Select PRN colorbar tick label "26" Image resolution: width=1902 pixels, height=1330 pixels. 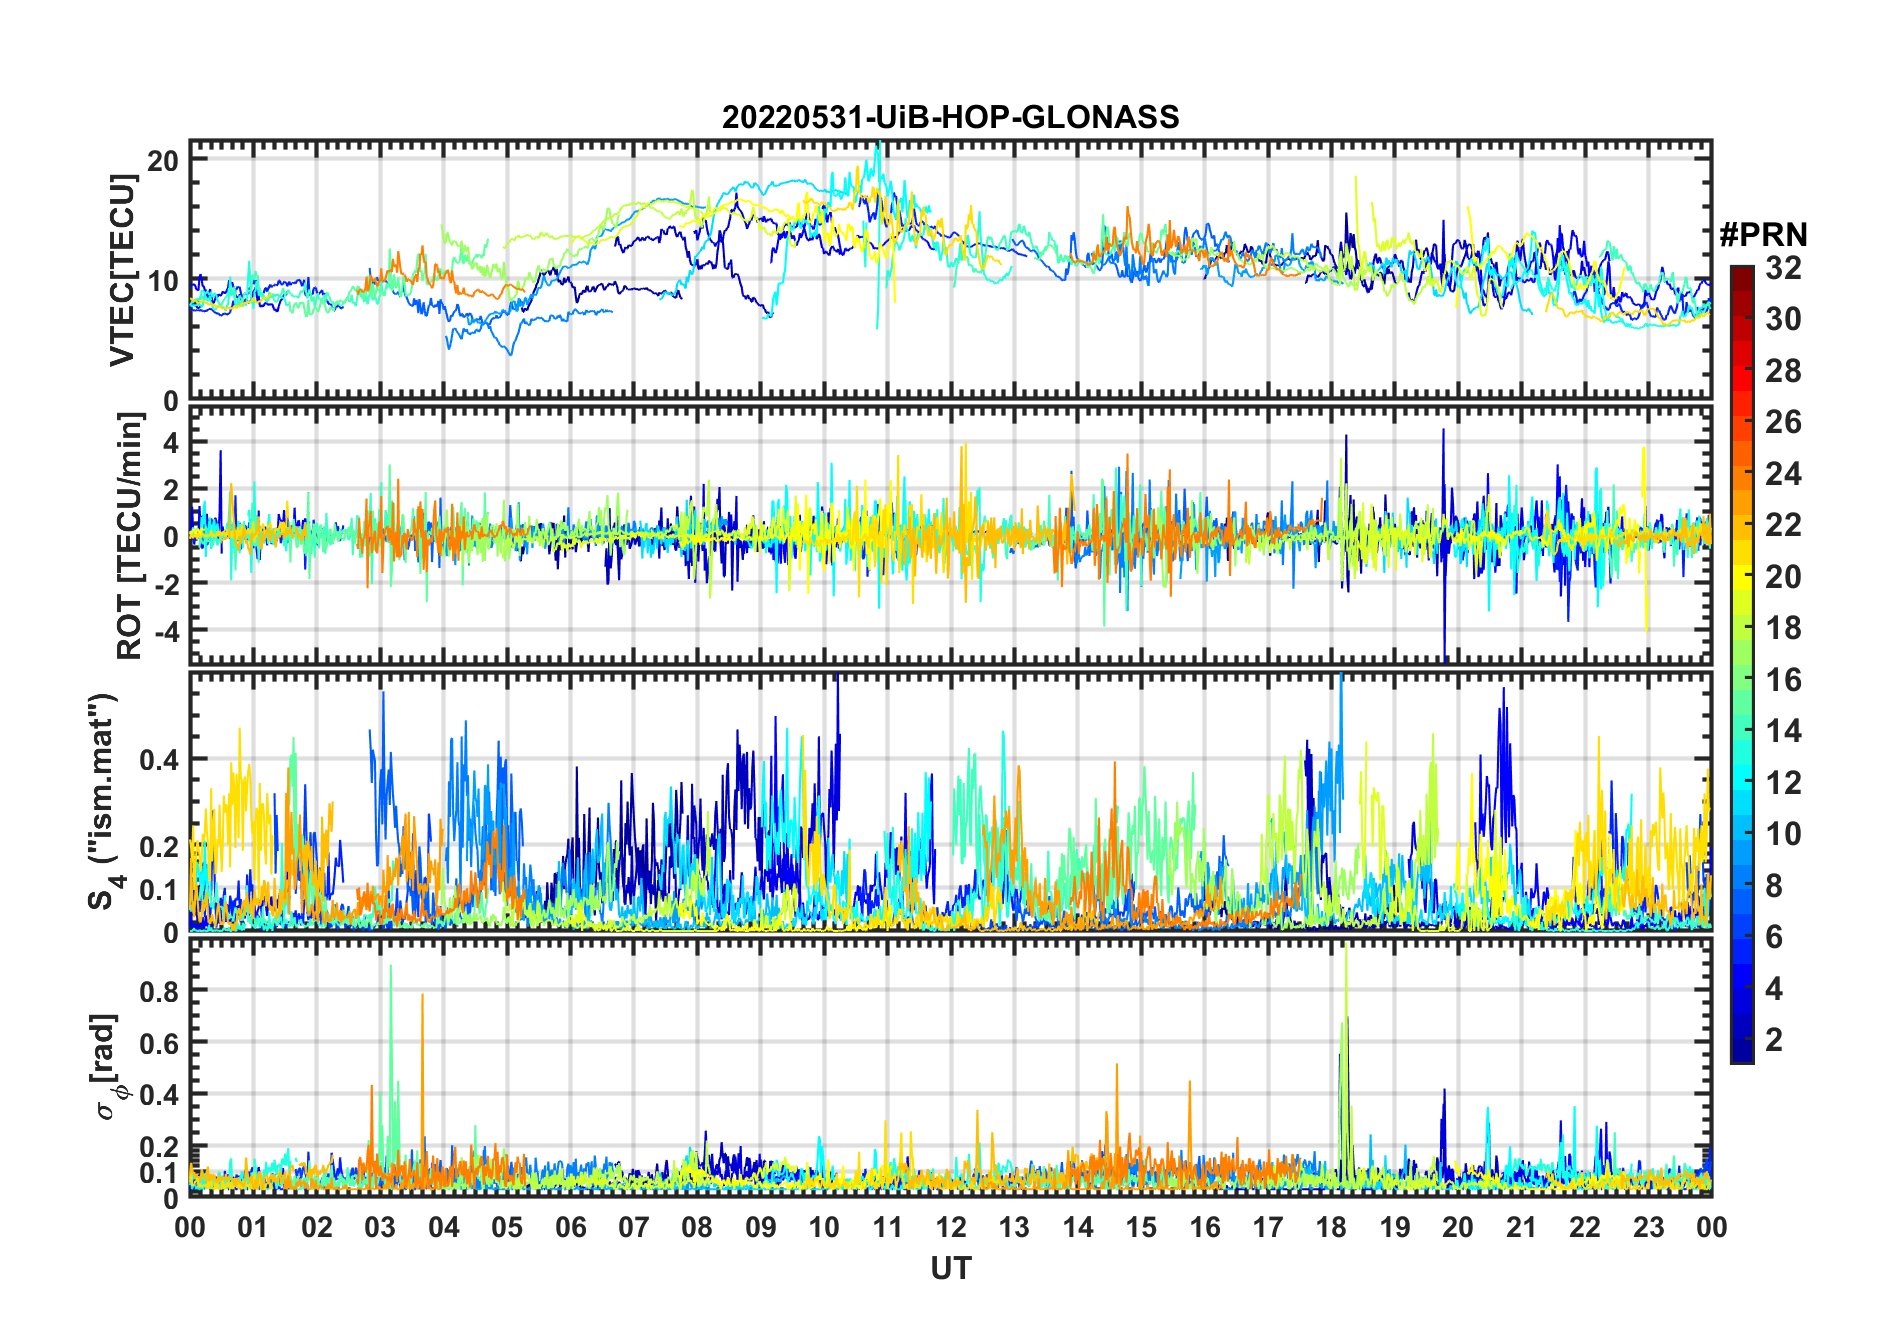[1783, 422]
